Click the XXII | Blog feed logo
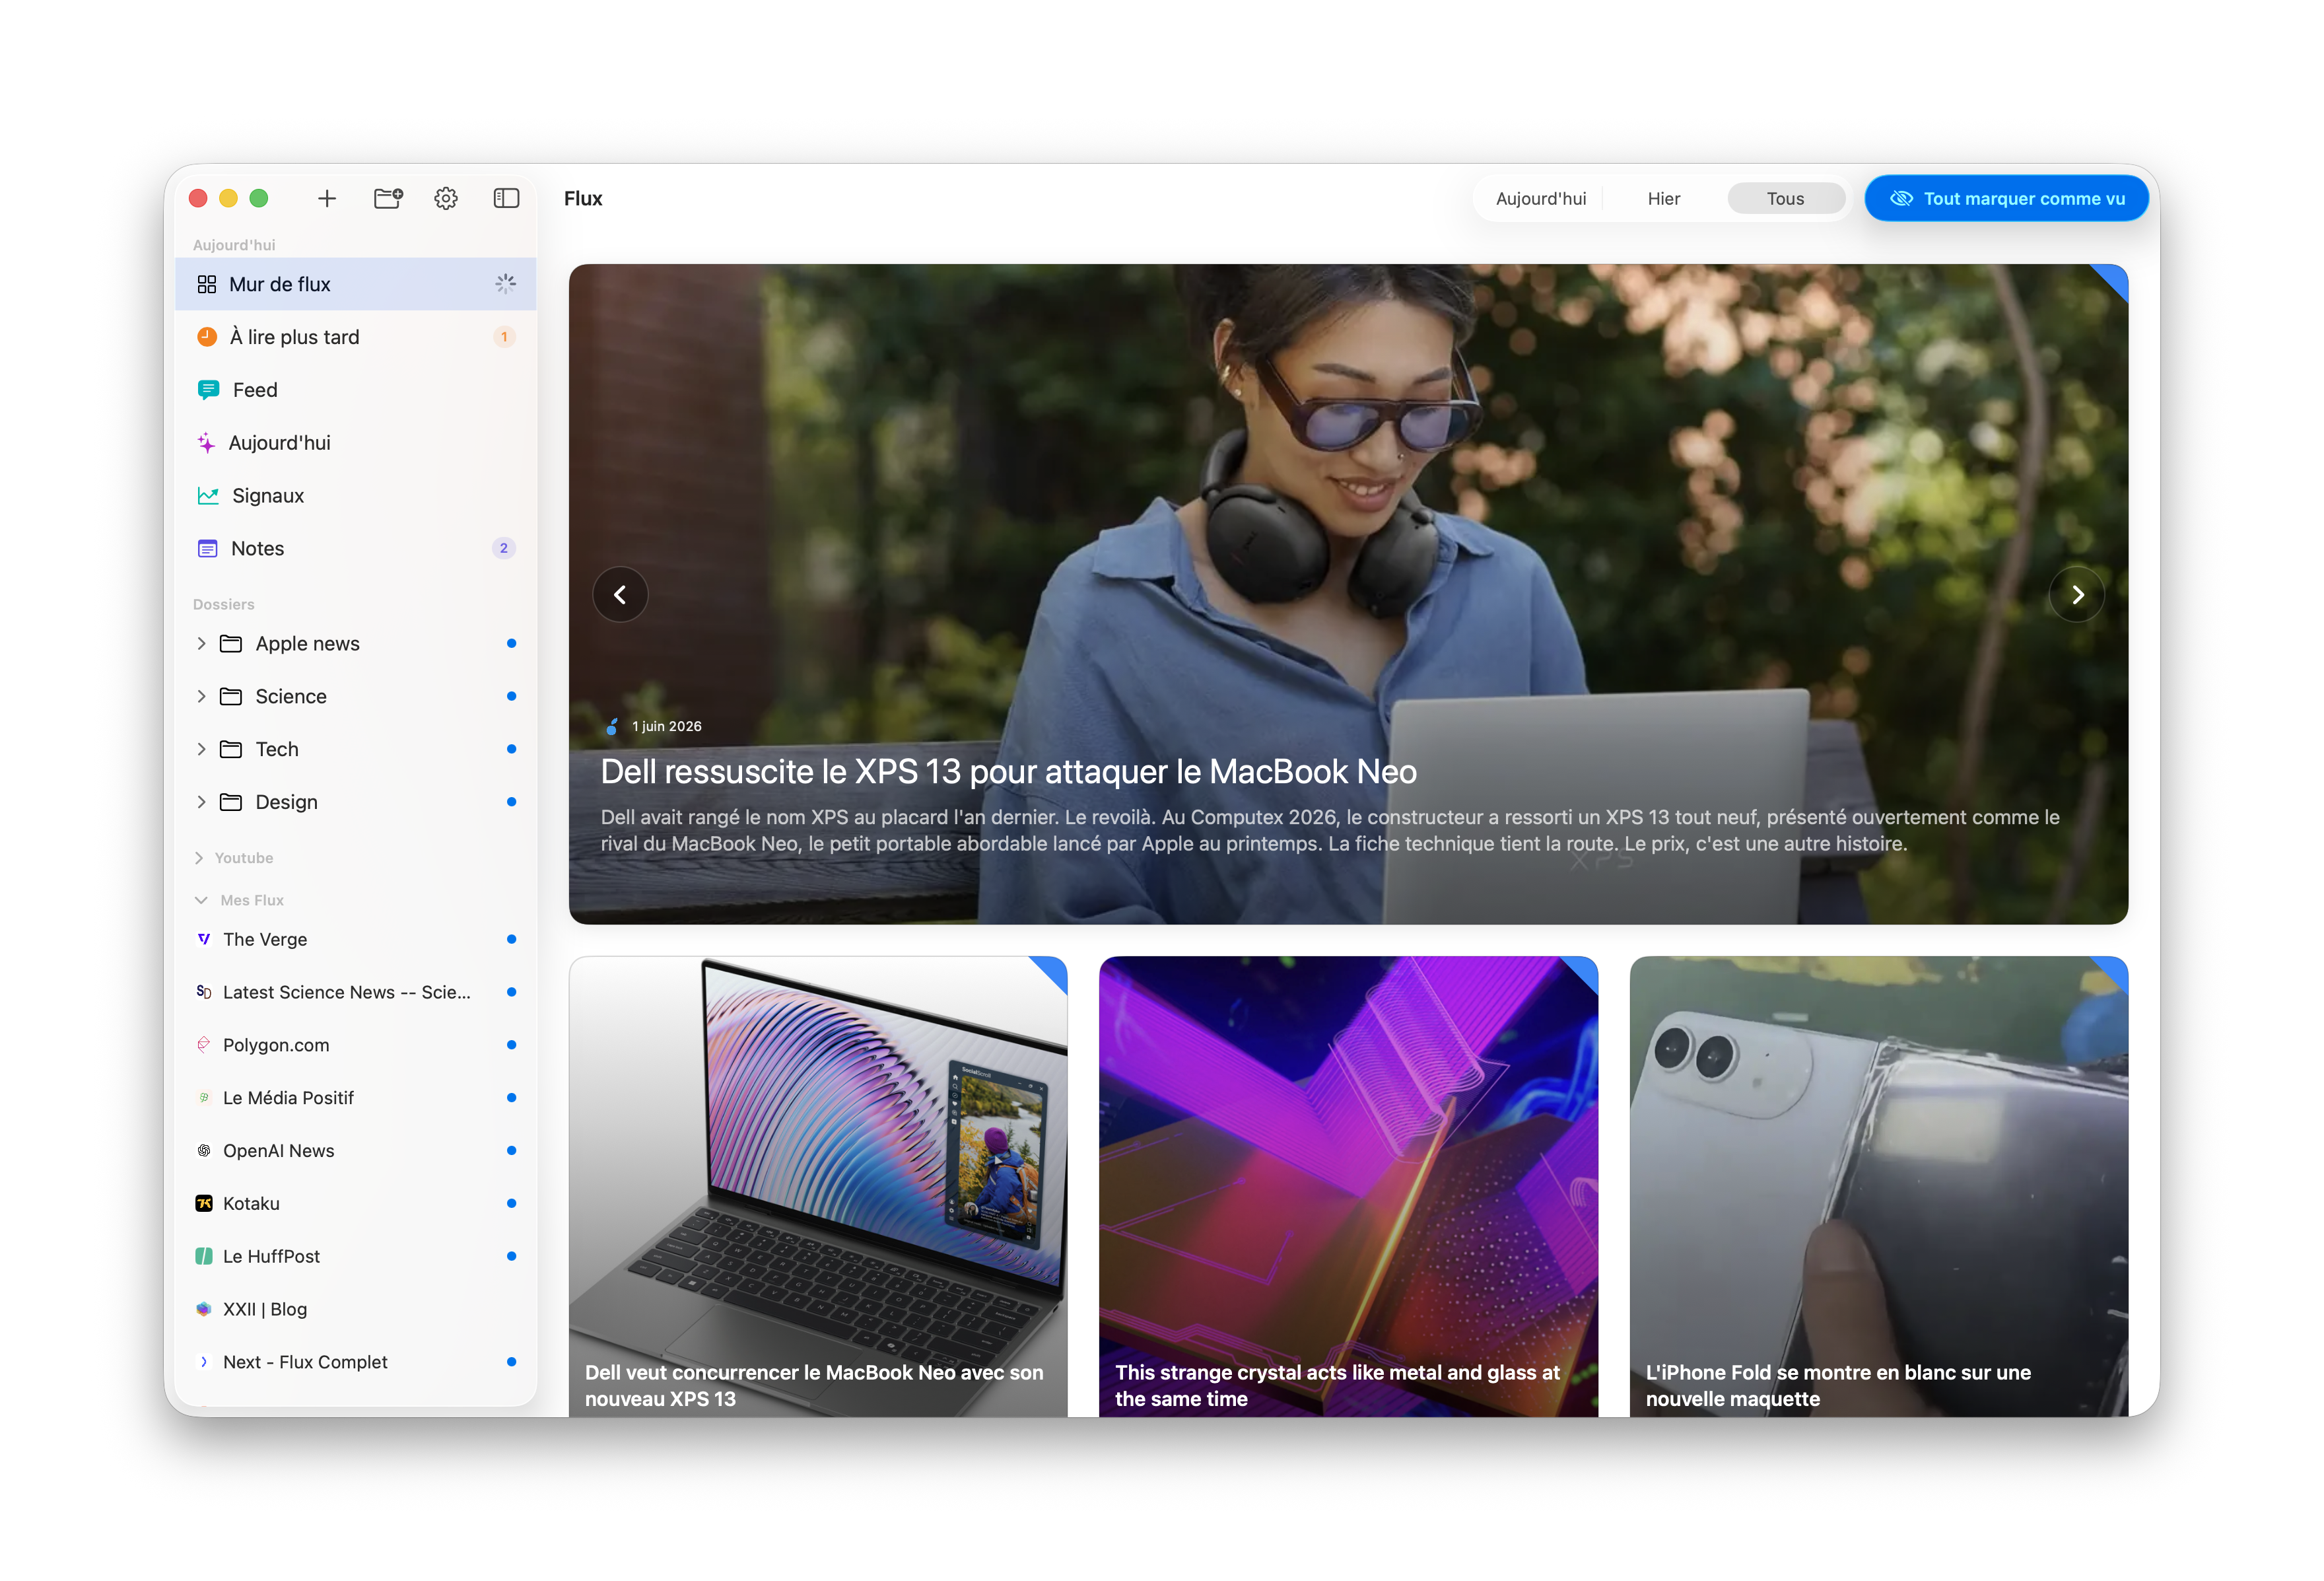Viewport: 2324px width, 1581px height. coord(204,1310)
